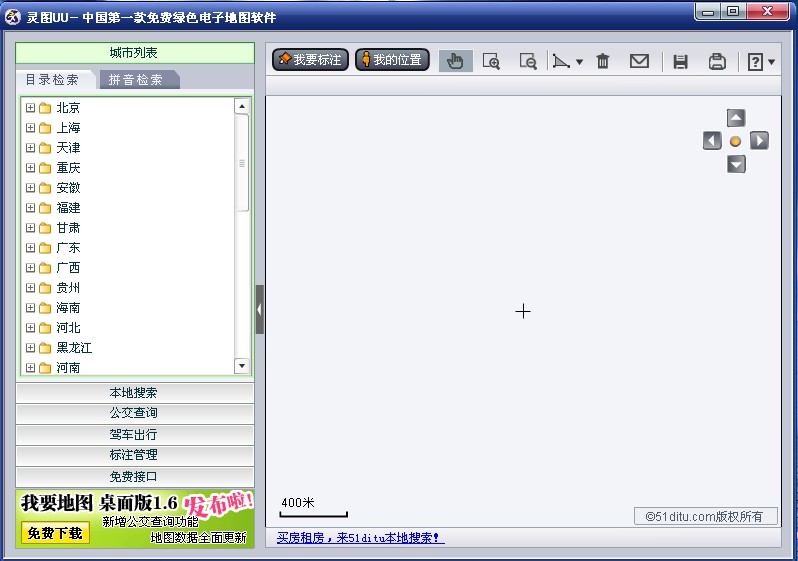Viewport: 798px width, 561px height.
Task: Open the 本地搜索 panel
Action: (x=135, y=393)
